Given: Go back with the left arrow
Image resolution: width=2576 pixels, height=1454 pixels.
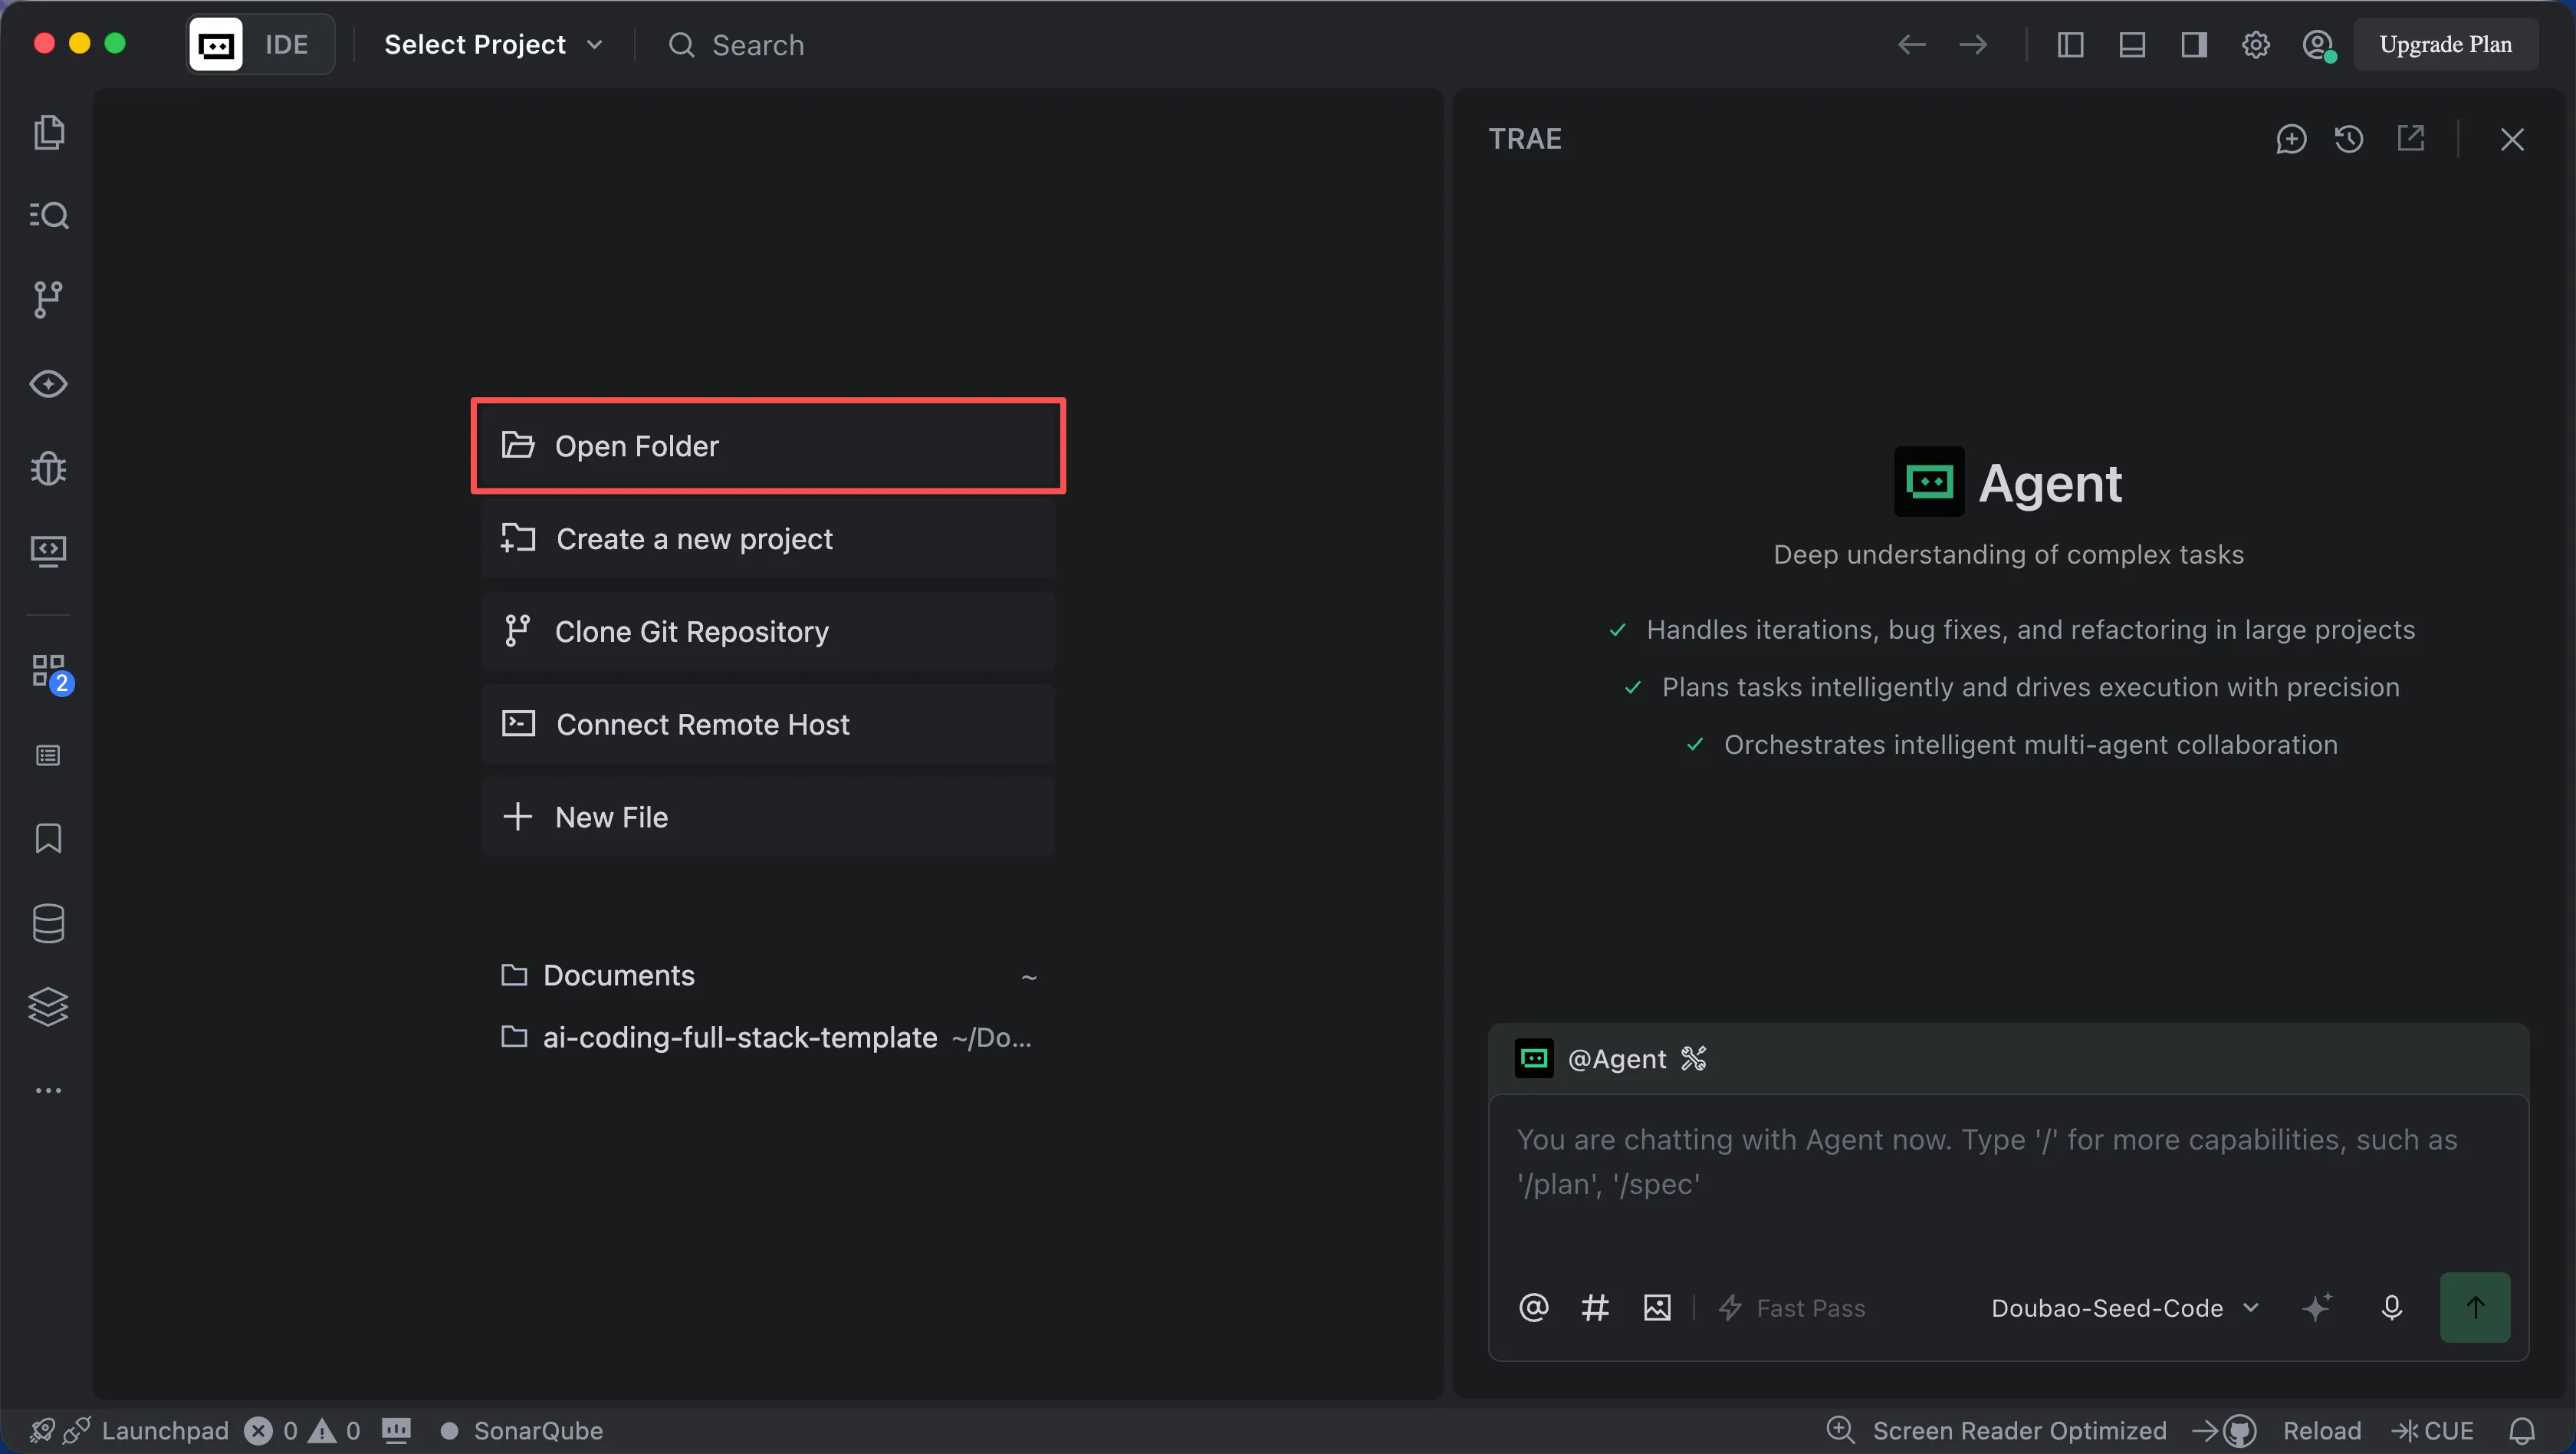Looking at the screenshot, I should [x=1911, y=45].
